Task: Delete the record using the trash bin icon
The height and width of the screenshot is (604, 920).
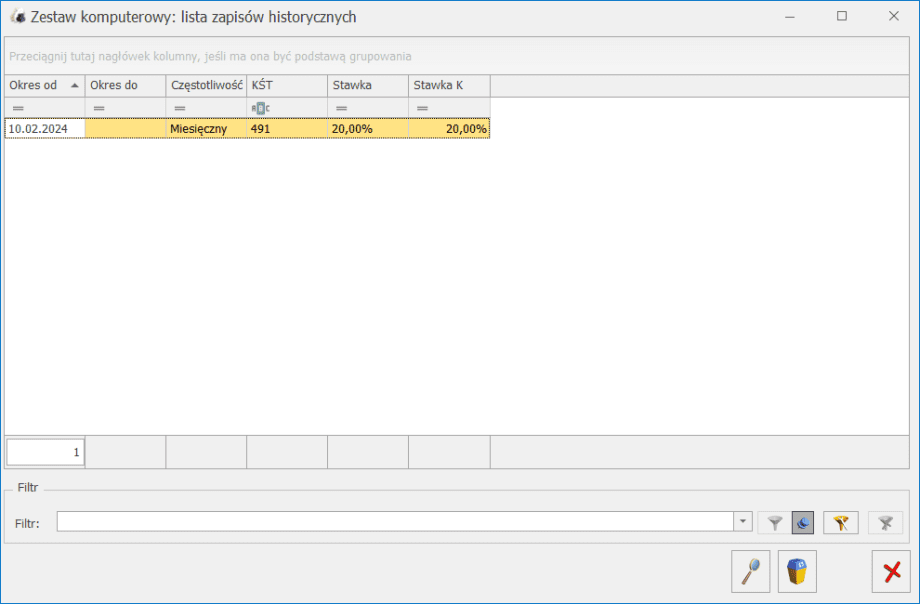Action: [x=797, y=571]
